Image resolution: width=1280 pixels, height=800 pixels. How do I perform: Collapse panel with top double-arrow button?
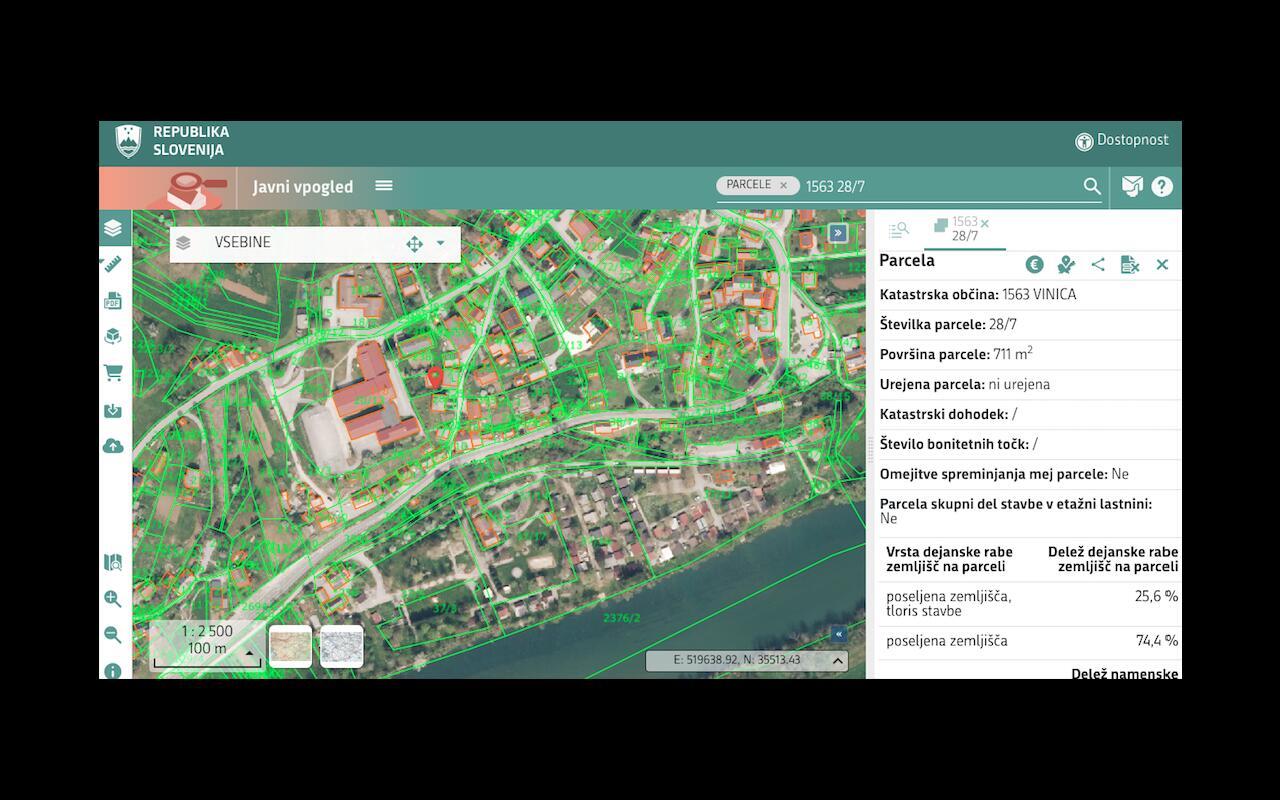point(838,233)
